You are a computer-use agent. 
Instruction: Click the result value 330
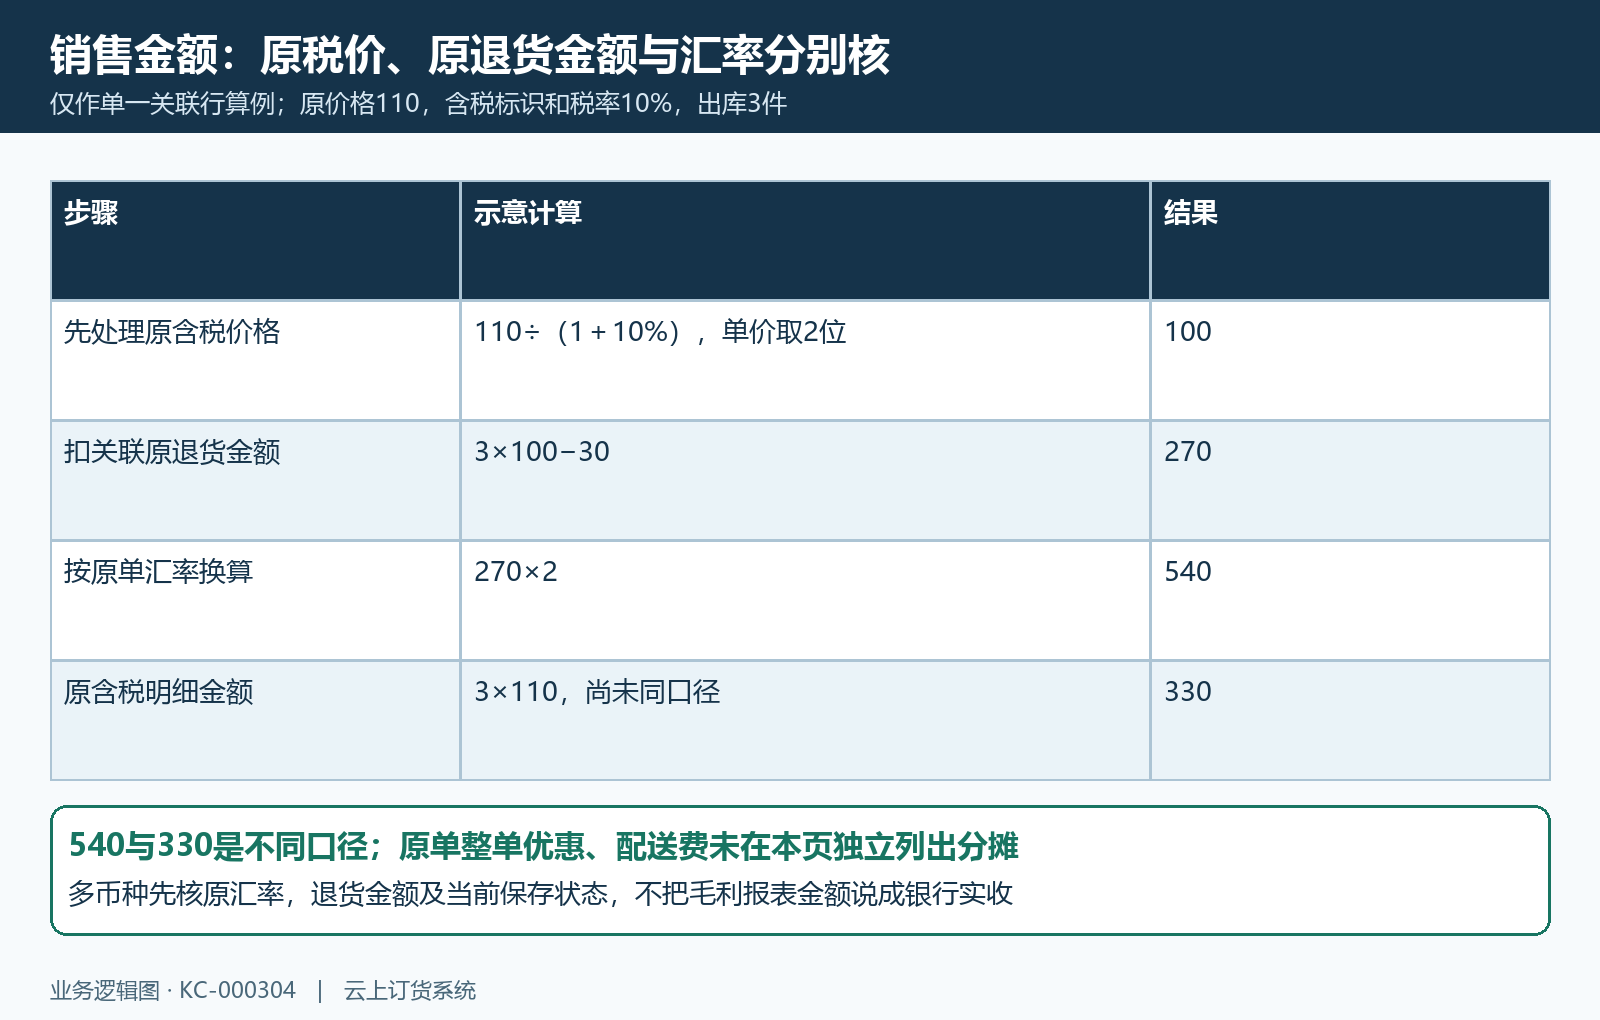[x=1187, y=692]
